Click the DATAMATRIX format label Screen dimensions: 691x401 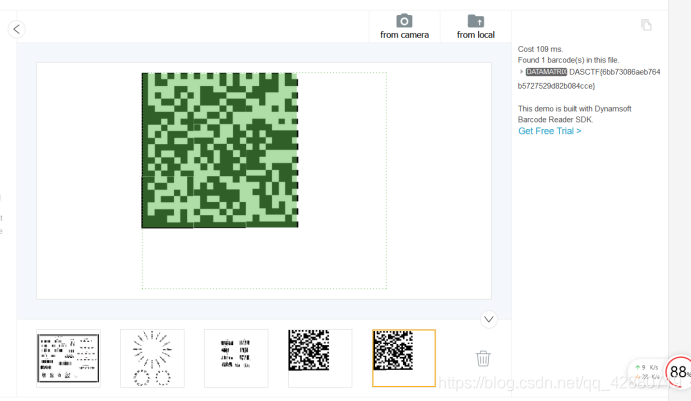pos(546,72)
